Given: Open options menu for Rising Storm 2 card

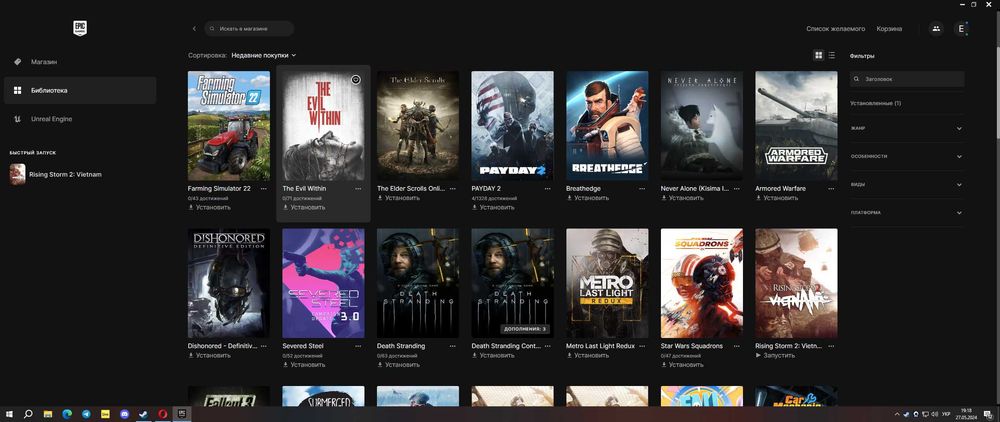Looking at the screenshot, I should (830, 346).
